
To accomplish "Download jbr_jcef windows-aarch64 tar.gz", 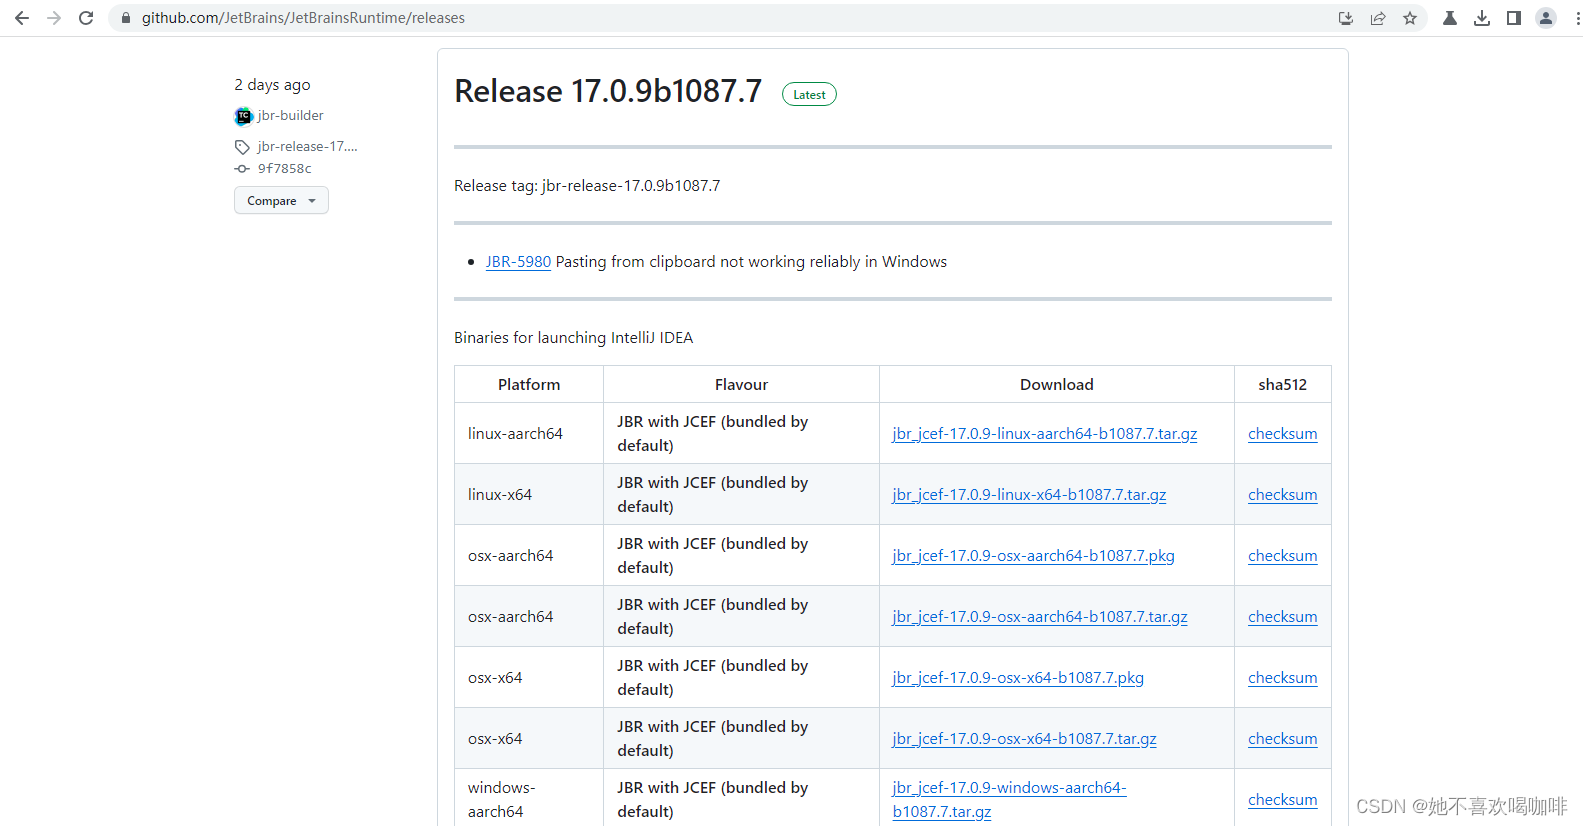I will [1009, 800].
